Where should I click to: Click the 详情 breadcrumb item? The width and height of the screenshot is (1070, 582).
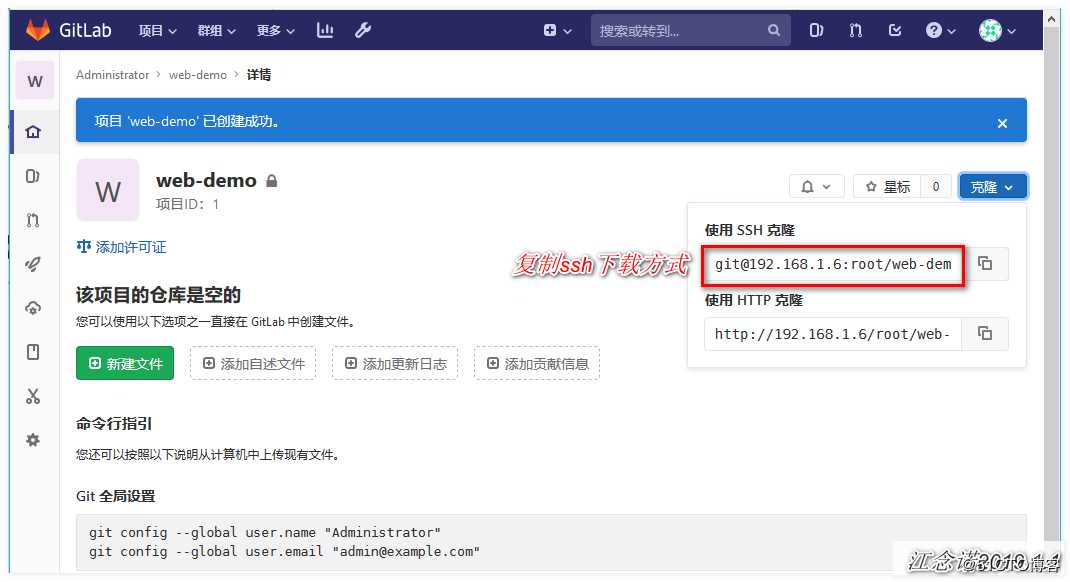259,74
